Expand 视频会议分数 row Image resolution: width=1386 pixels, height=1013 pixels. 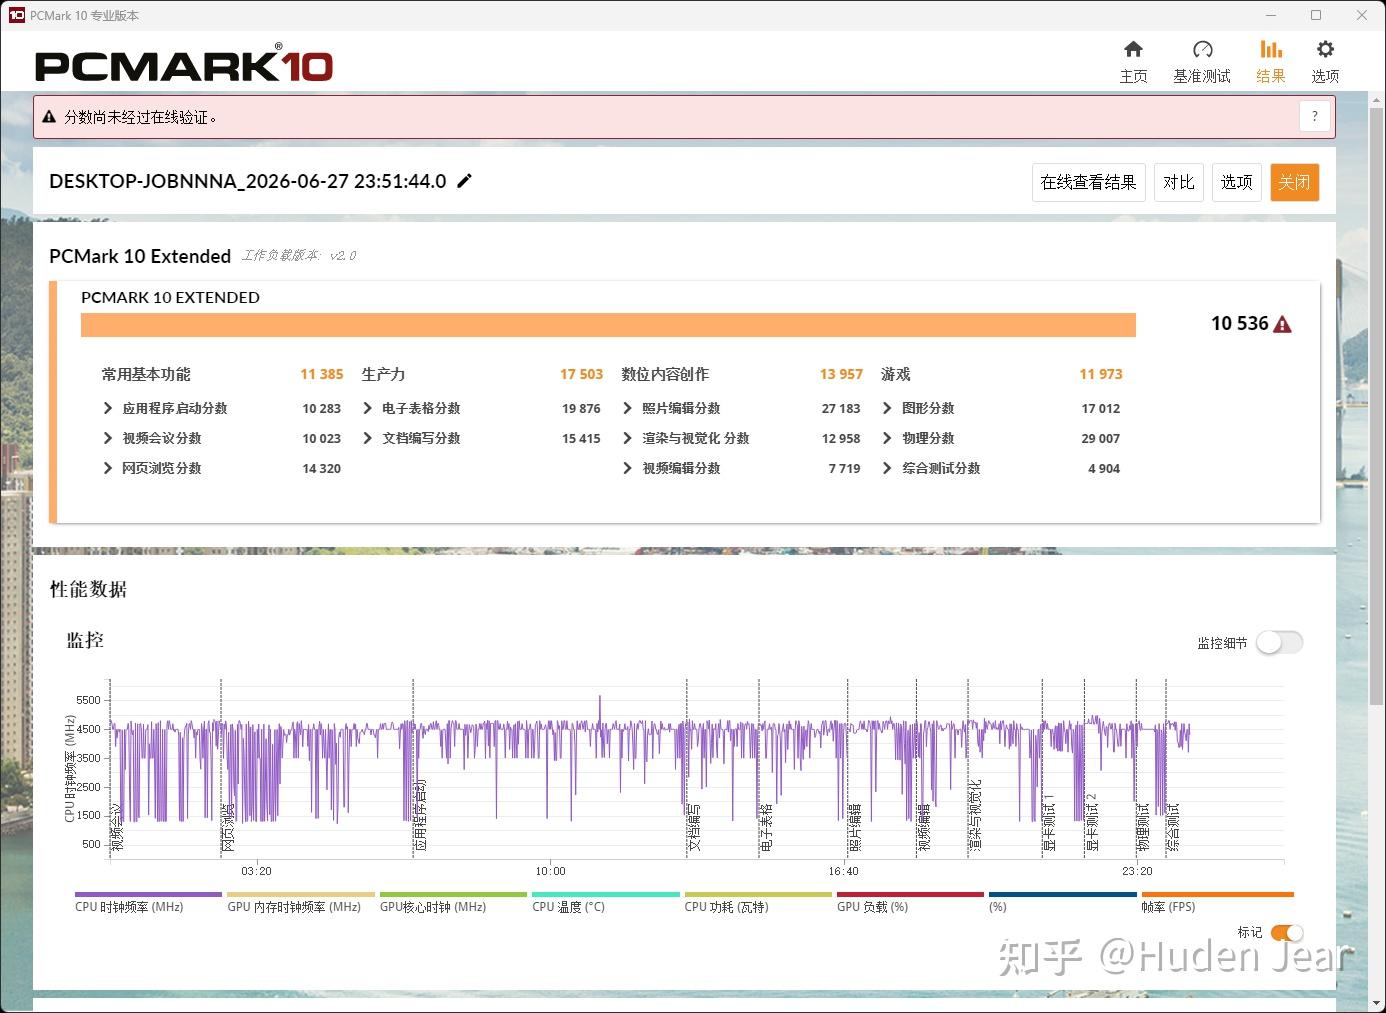point(108,438)
